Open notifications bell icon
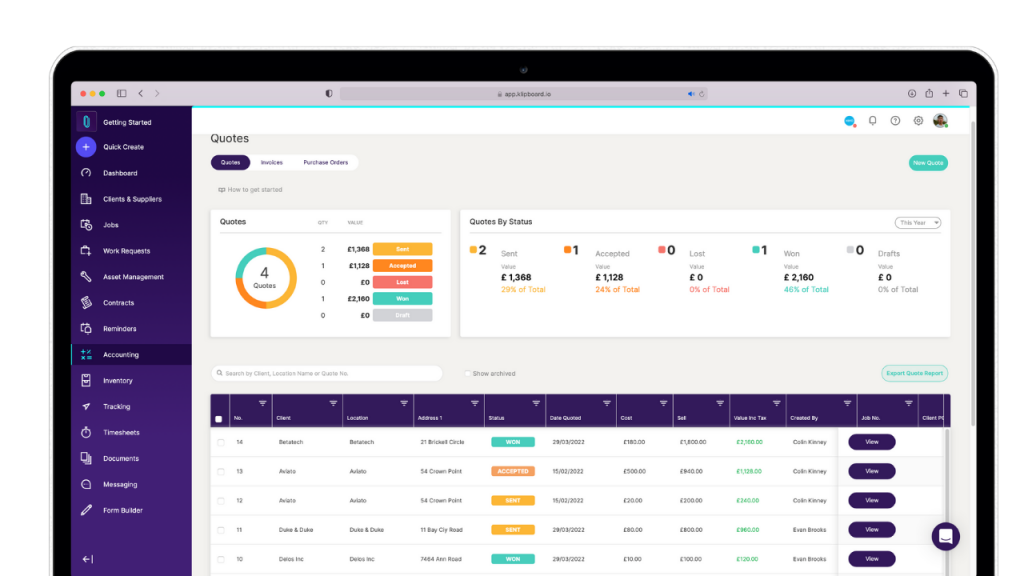 coord(872,121)
